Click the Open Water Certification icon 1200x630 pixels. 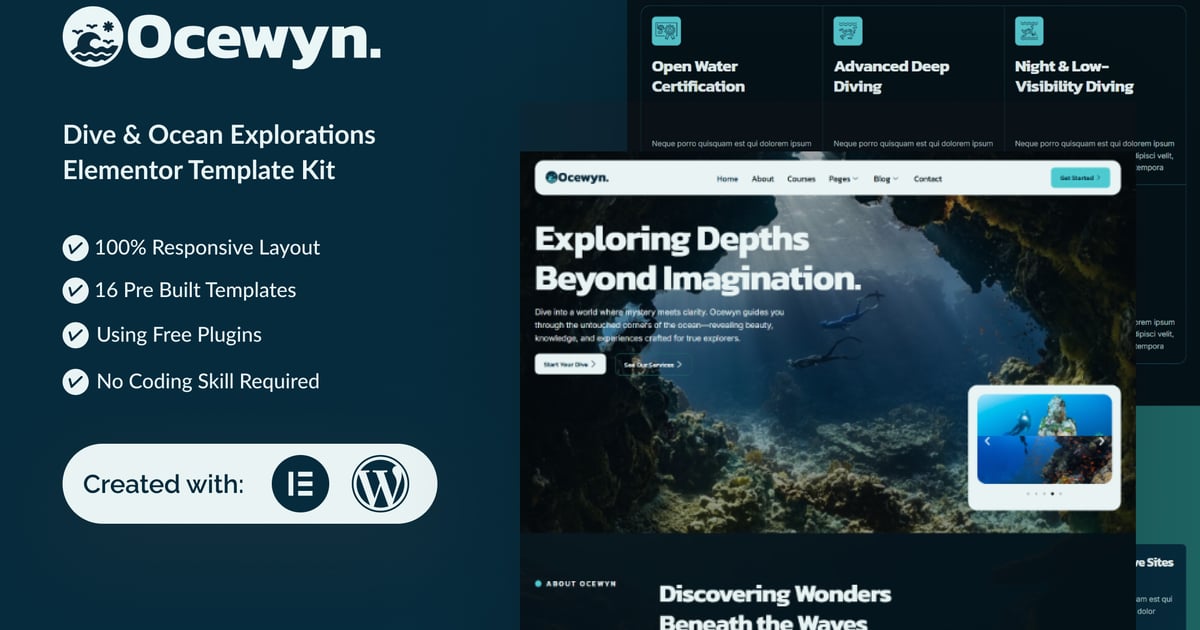click(x=666, y=31)
